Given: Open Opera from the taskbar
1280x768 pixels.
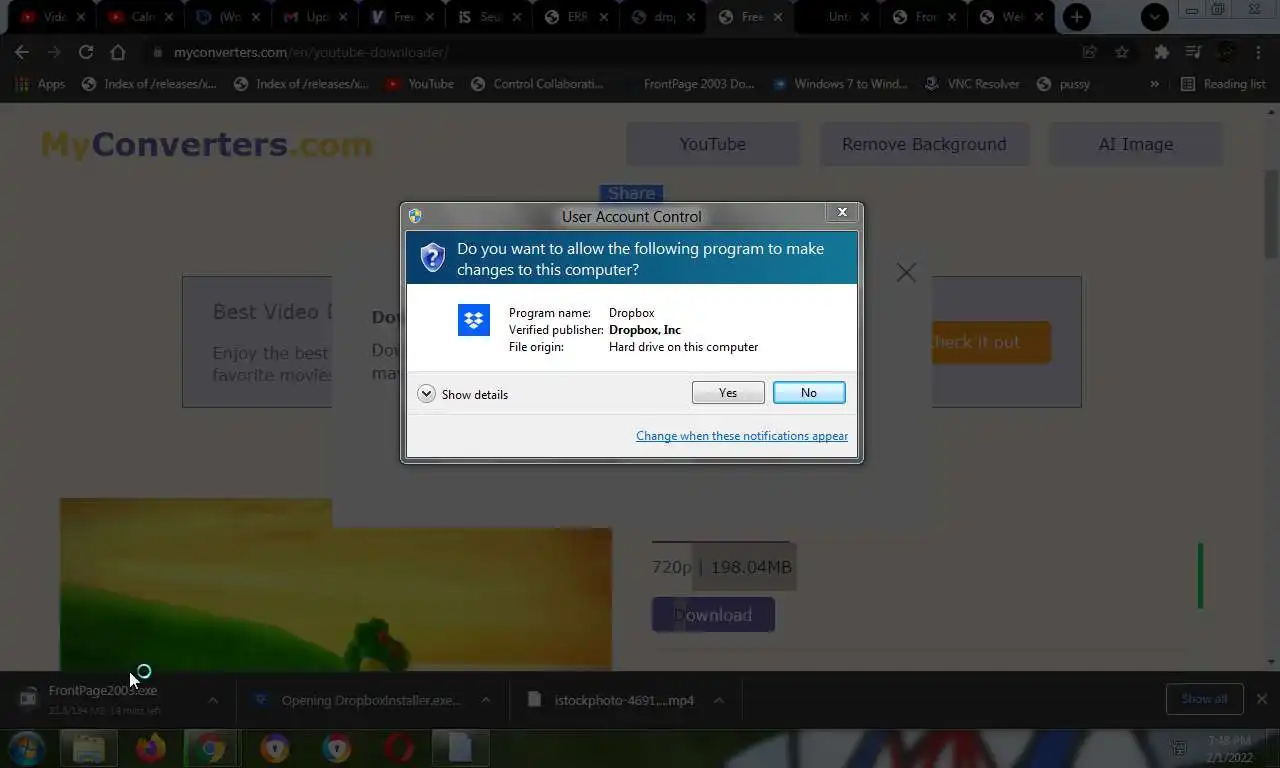Looking at the screenshot, I should pos(399,748).
